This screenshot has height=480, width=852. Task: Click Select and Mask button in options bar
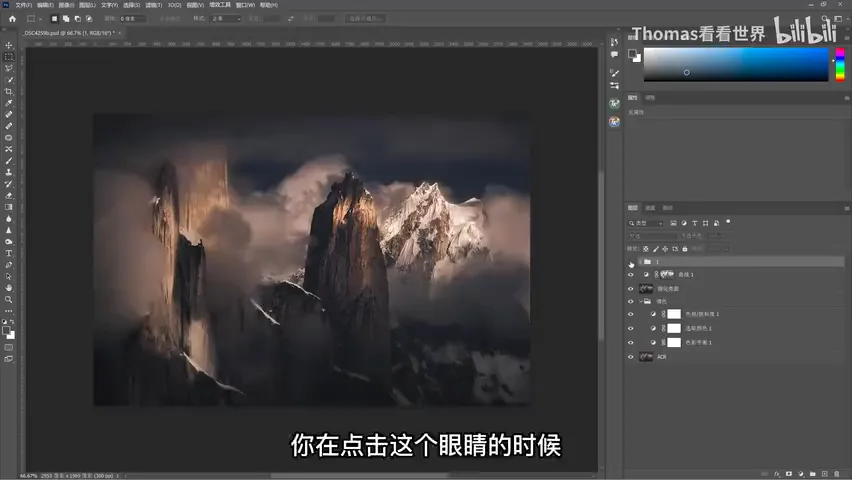coord(366,18)
